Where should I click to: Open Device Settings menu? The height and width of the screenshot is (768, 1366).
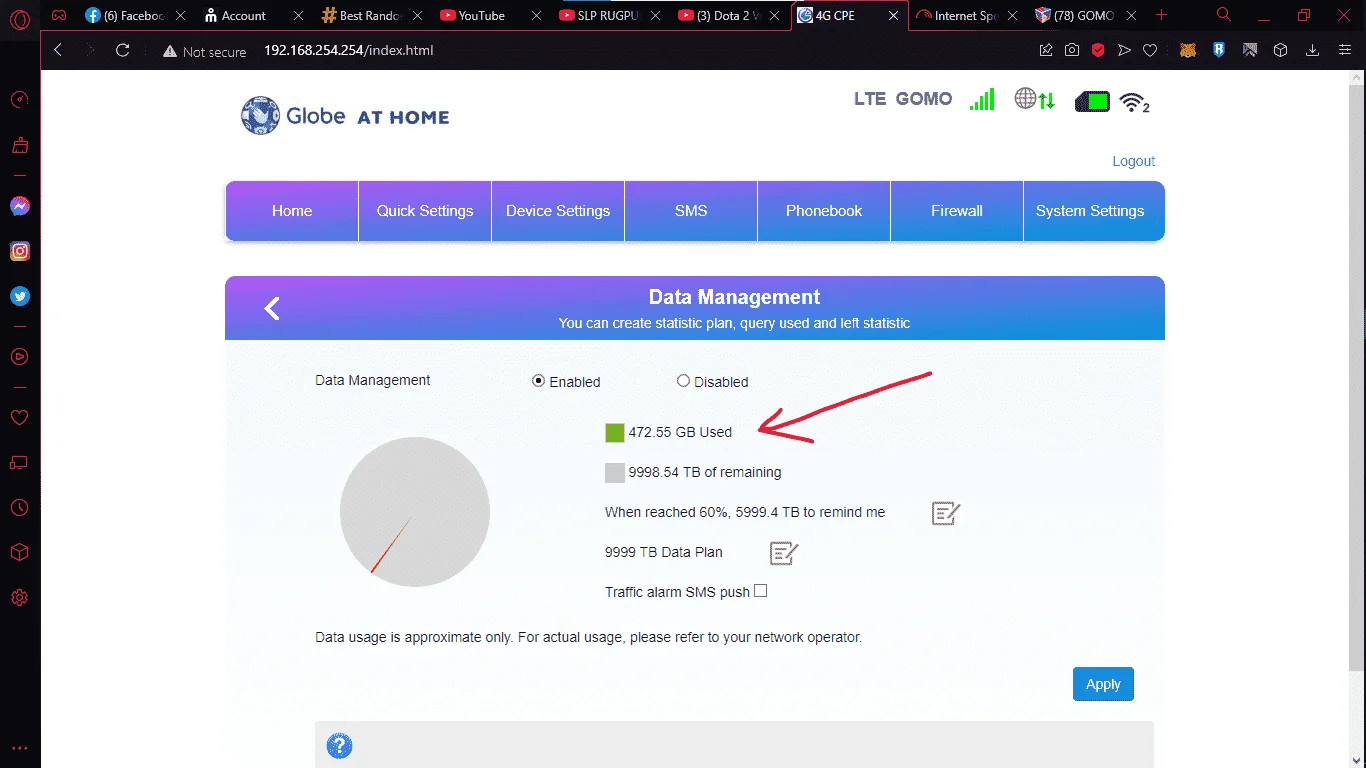[558, 211]
